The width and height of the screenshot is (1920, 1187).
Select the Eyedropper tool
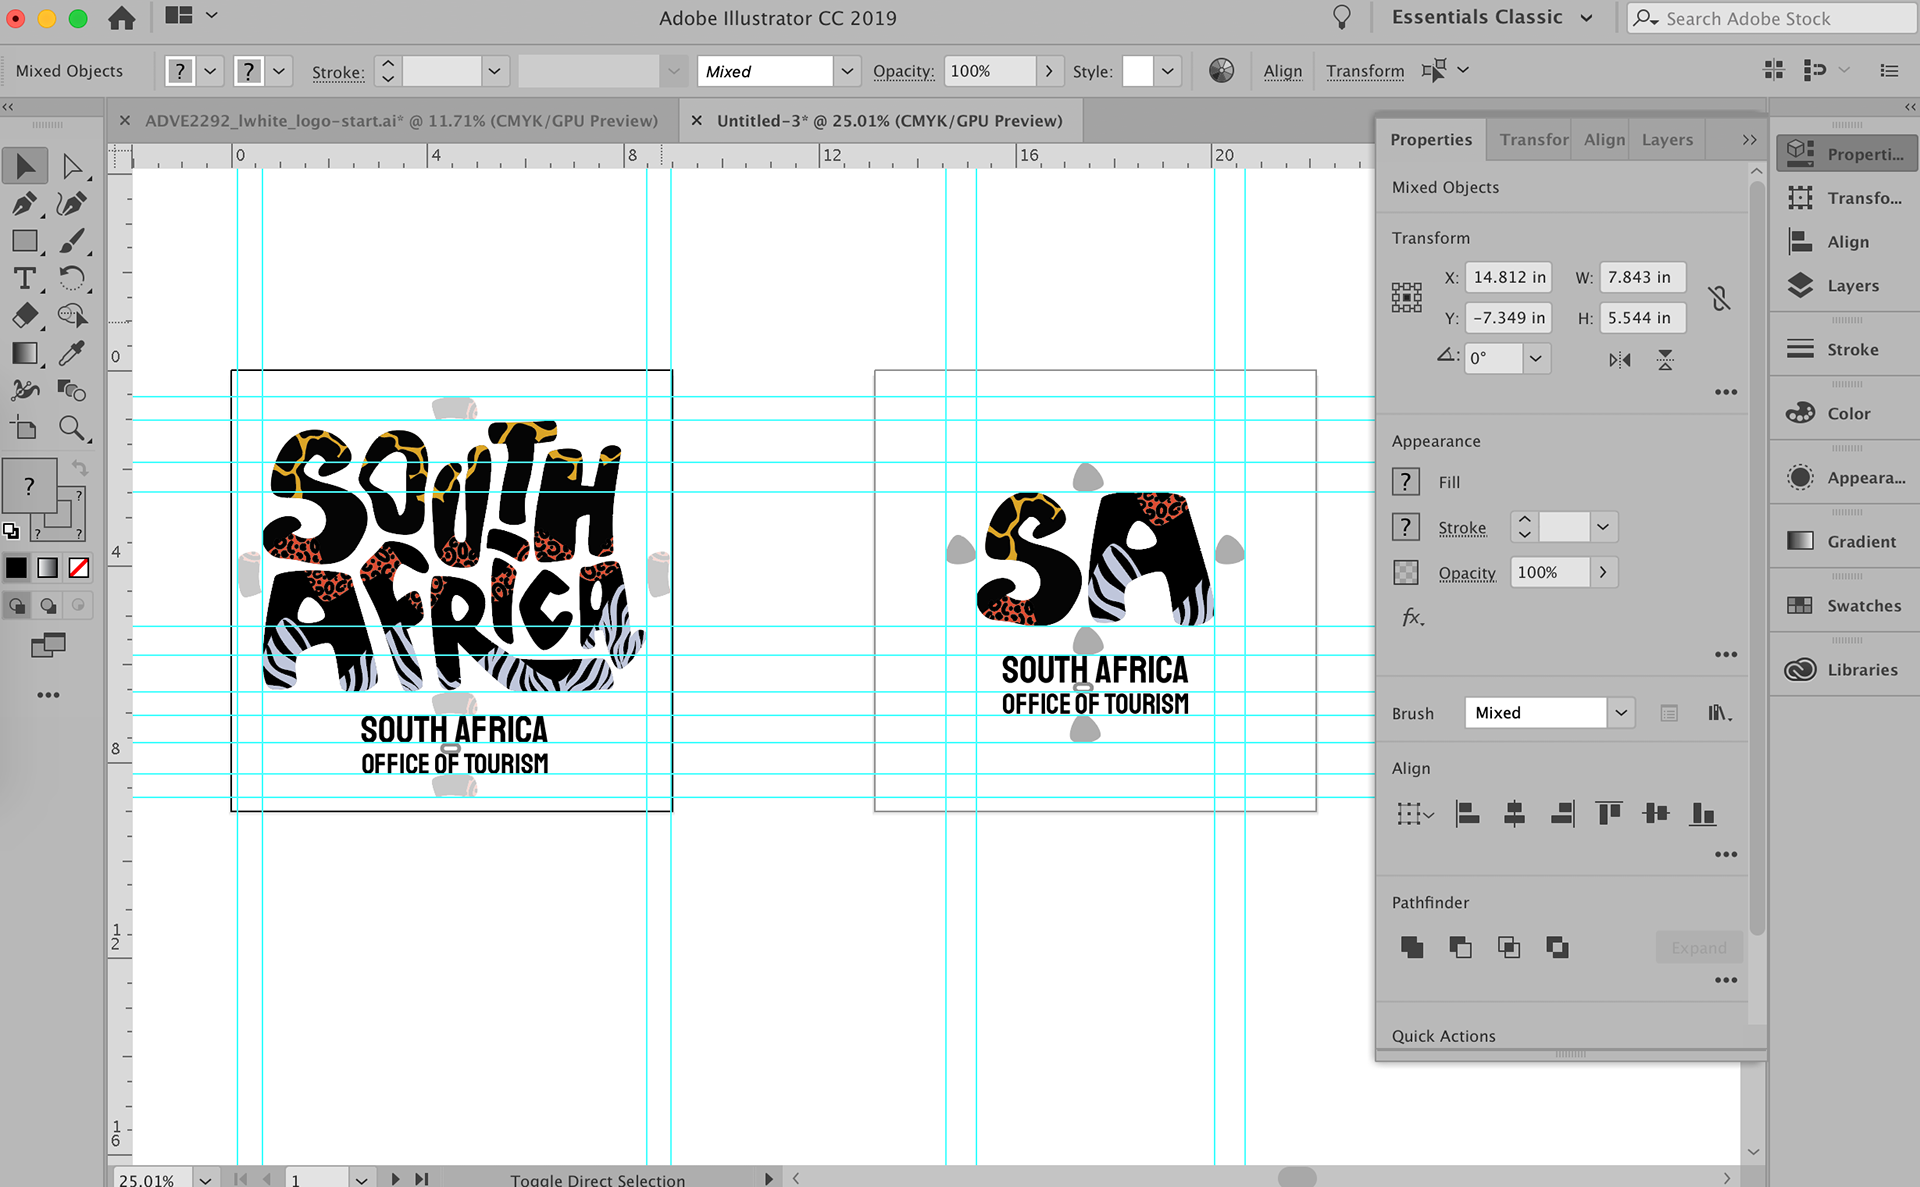point(72,353)
